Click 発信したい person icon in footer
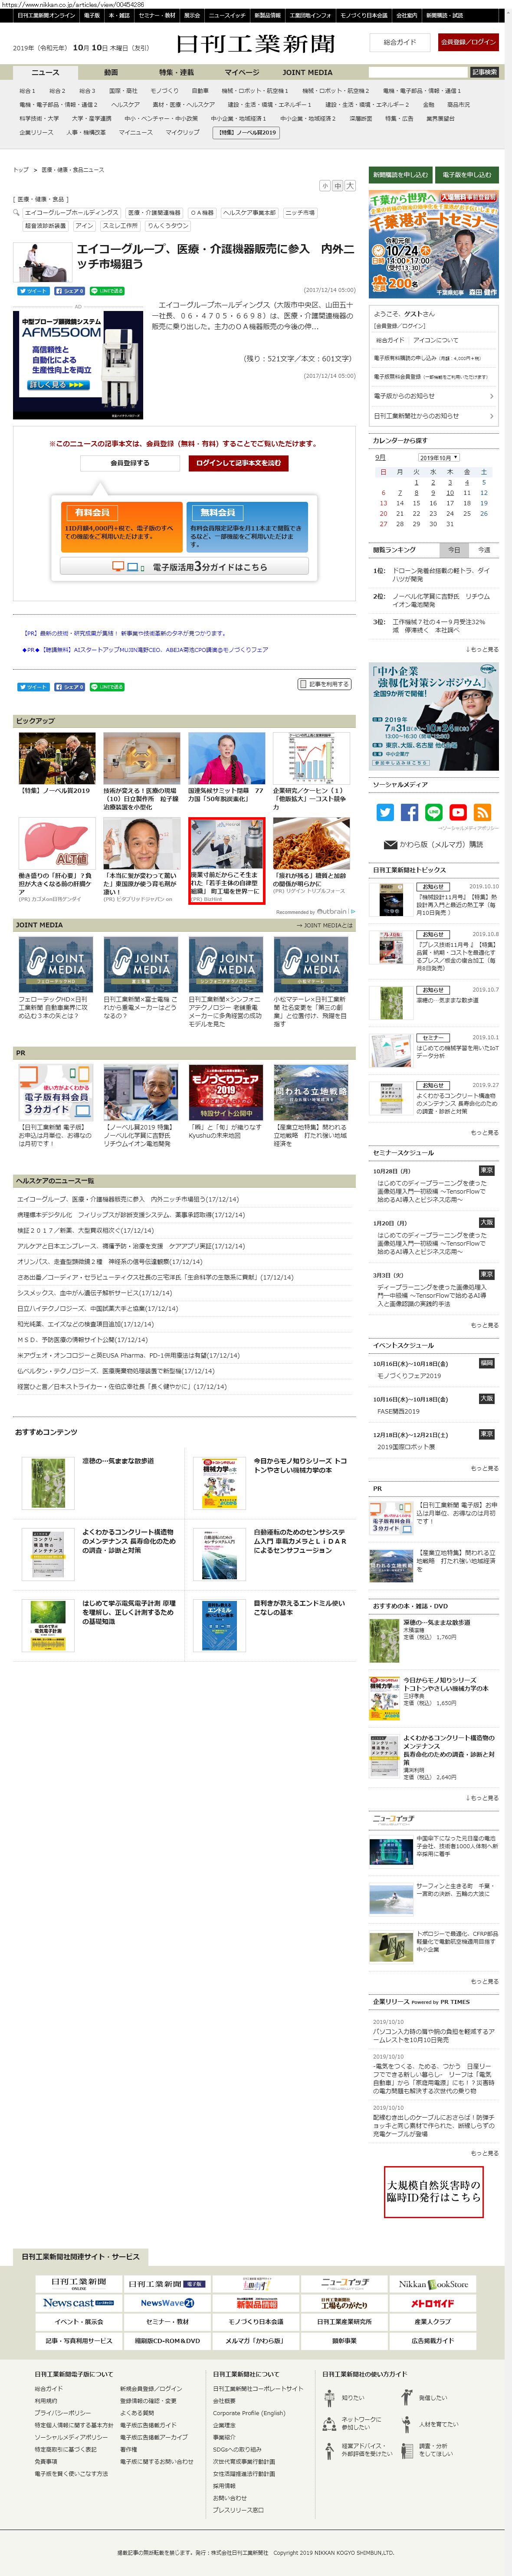The height and width of the screenshot is (2576, 512). click(x=406, y=2397)
